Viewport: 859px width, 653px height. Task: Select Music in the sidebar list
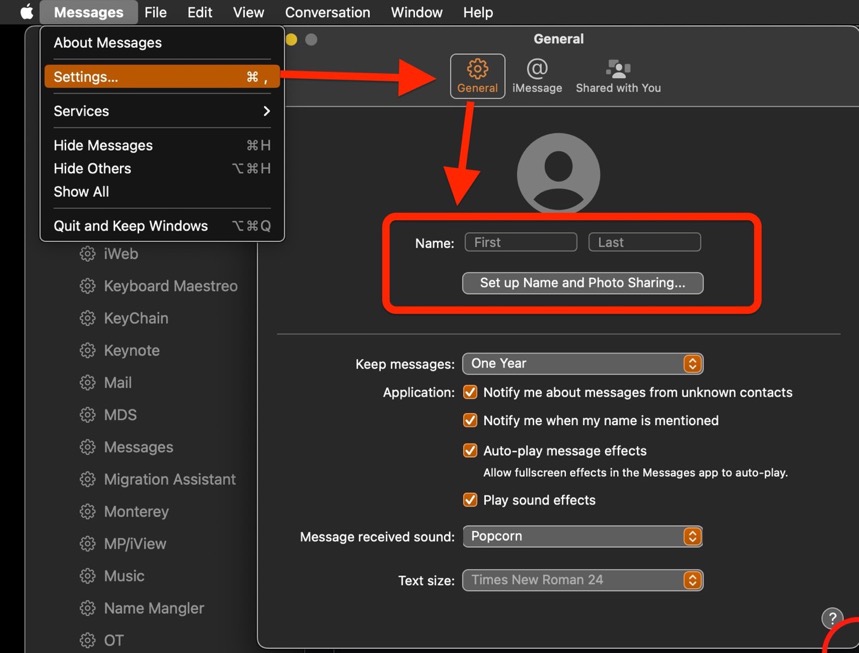[124, 576]
